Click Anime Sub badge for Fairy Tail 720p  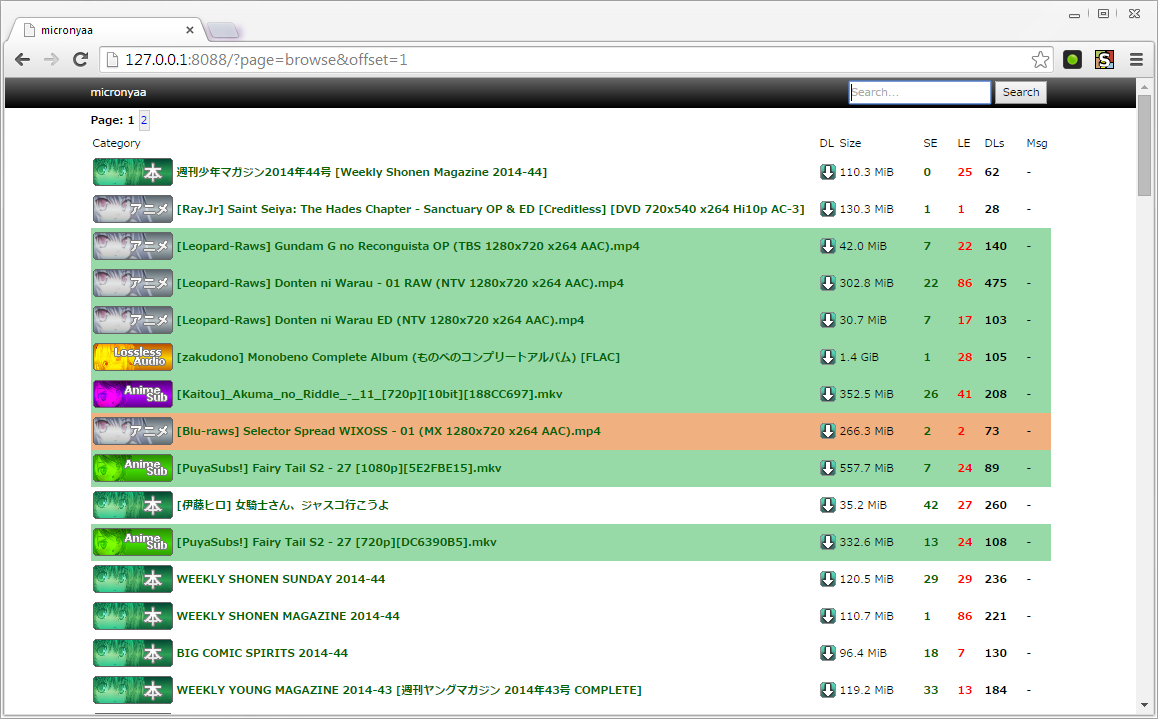click(x=133, y=542)
